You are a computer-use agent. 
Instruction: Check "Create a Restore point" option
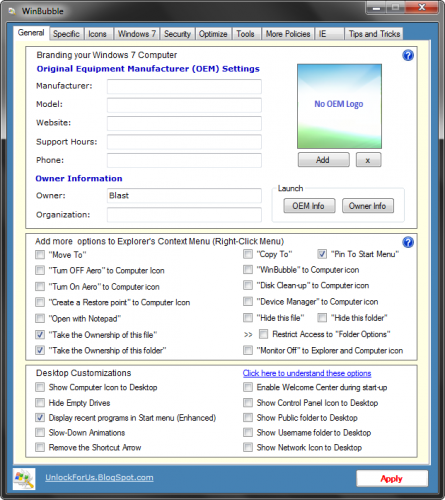pos(40,302)
